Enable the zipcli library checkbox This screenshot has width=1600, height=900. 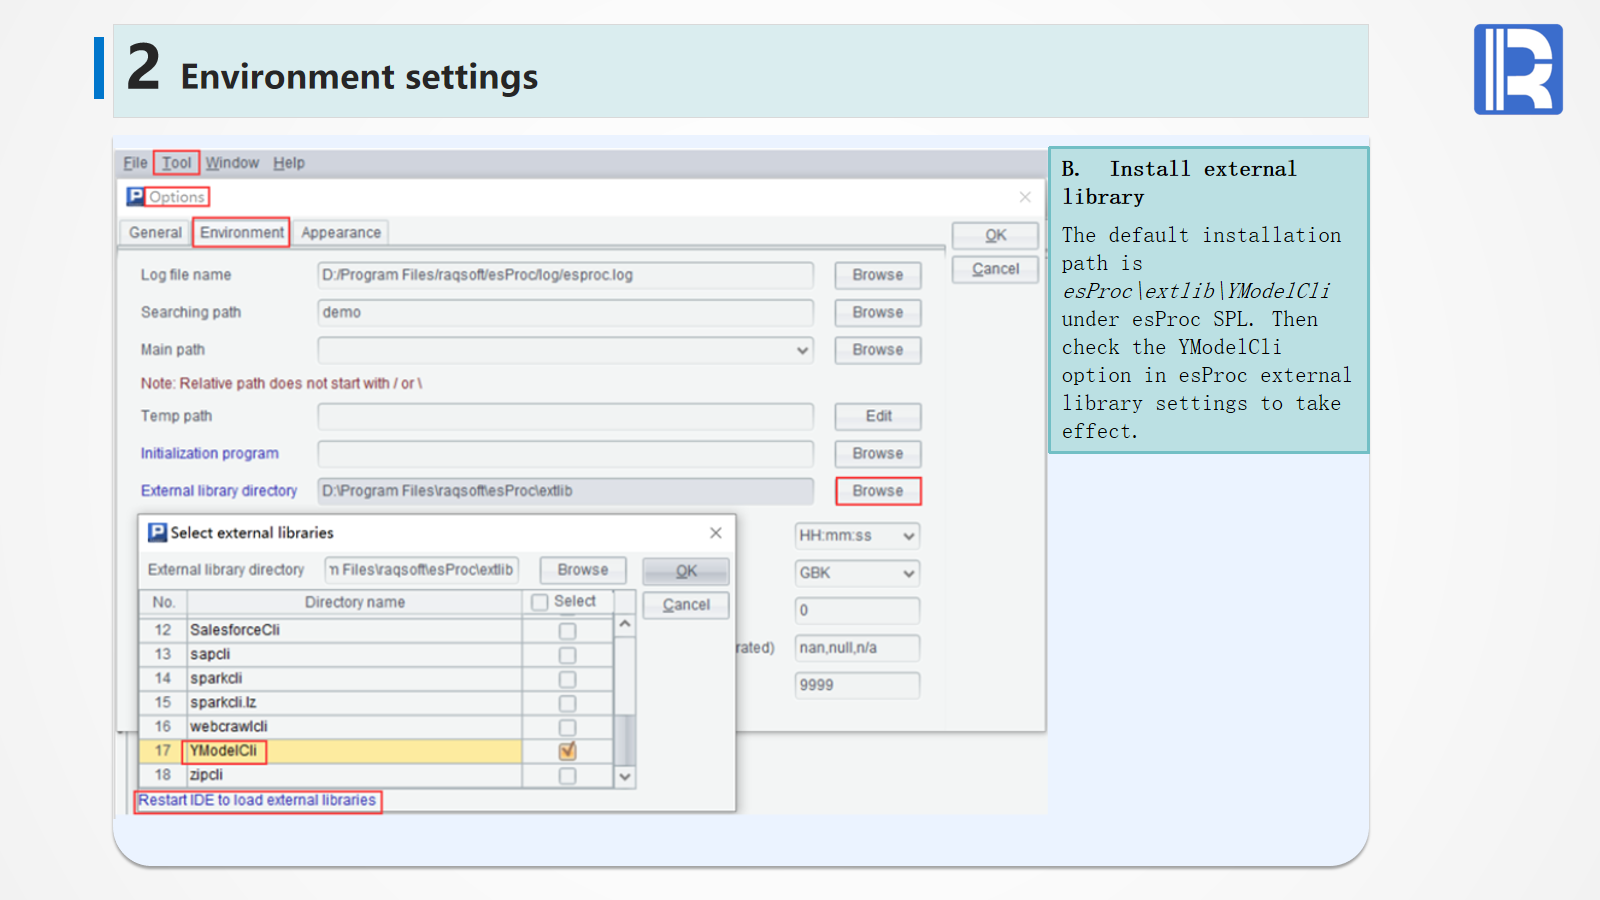[x=568, y=776]
